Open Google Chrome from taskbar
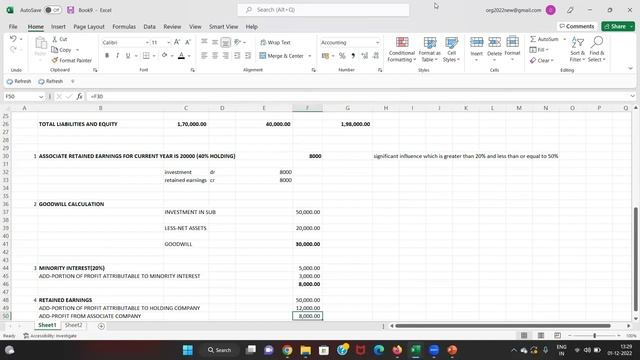Image resolution: width=640 pixels, height=360 pixels. click(287, 350)
